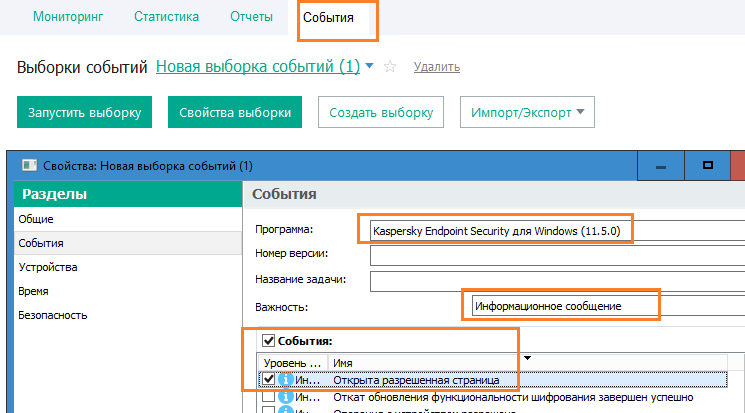
Task: Switch to the Статистика tab
Action: tap(166, 17)
